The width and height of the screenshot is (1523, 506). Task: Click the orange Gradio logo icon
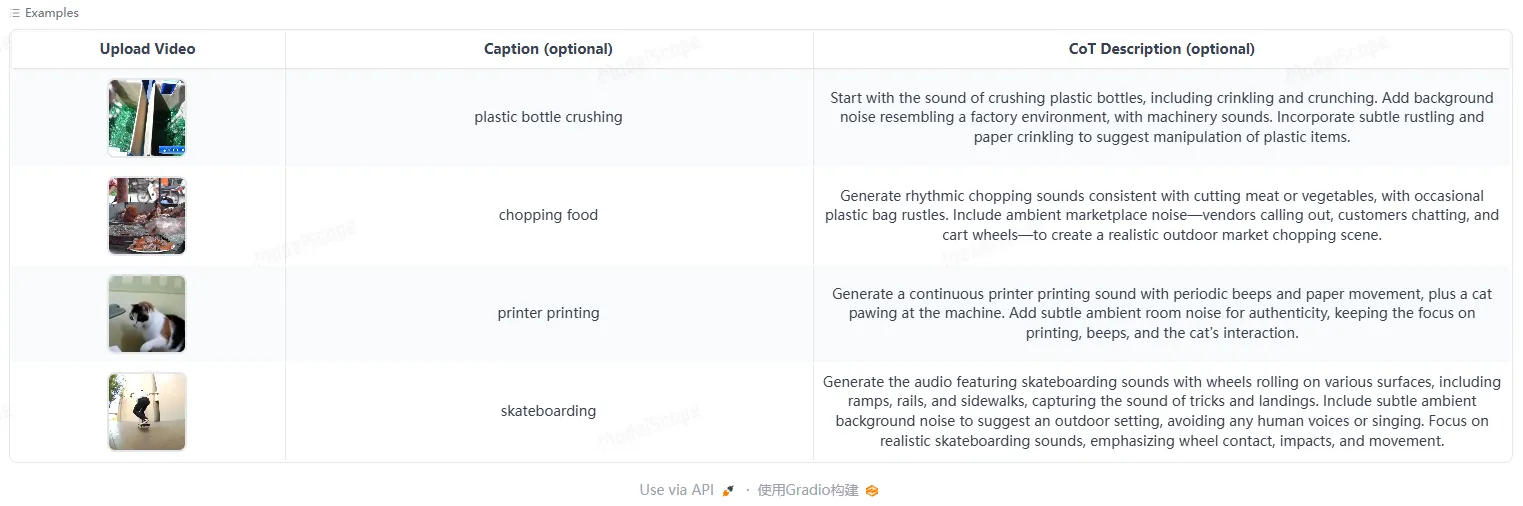click(x=872, y=490)
